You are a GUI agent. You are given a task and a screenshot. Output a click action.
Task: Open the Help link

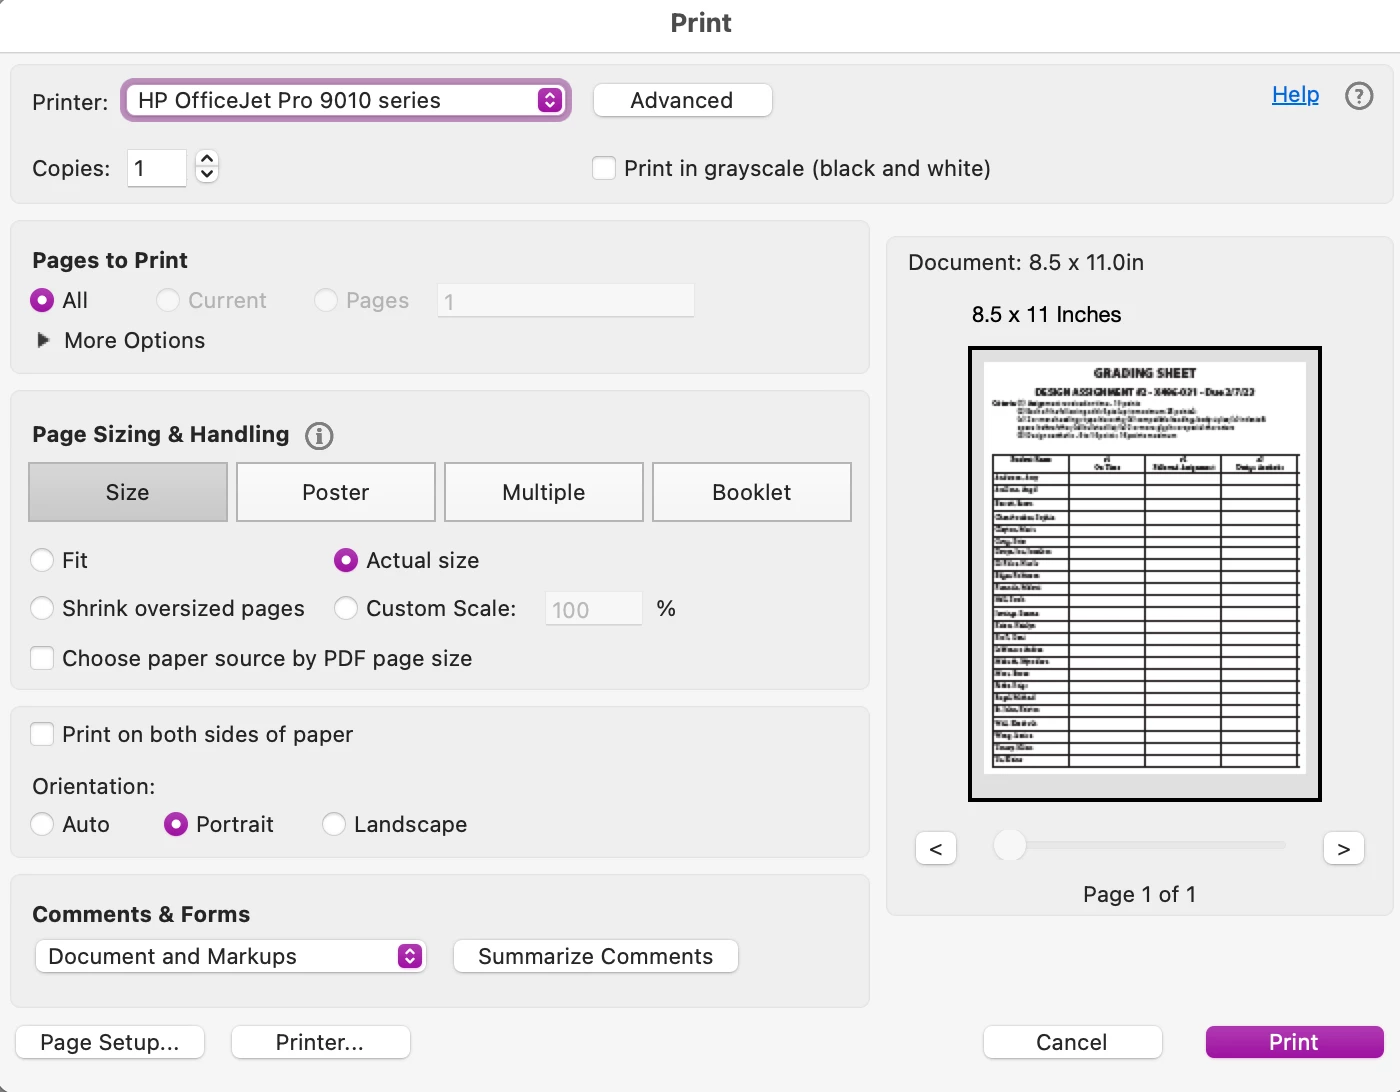1295,95
